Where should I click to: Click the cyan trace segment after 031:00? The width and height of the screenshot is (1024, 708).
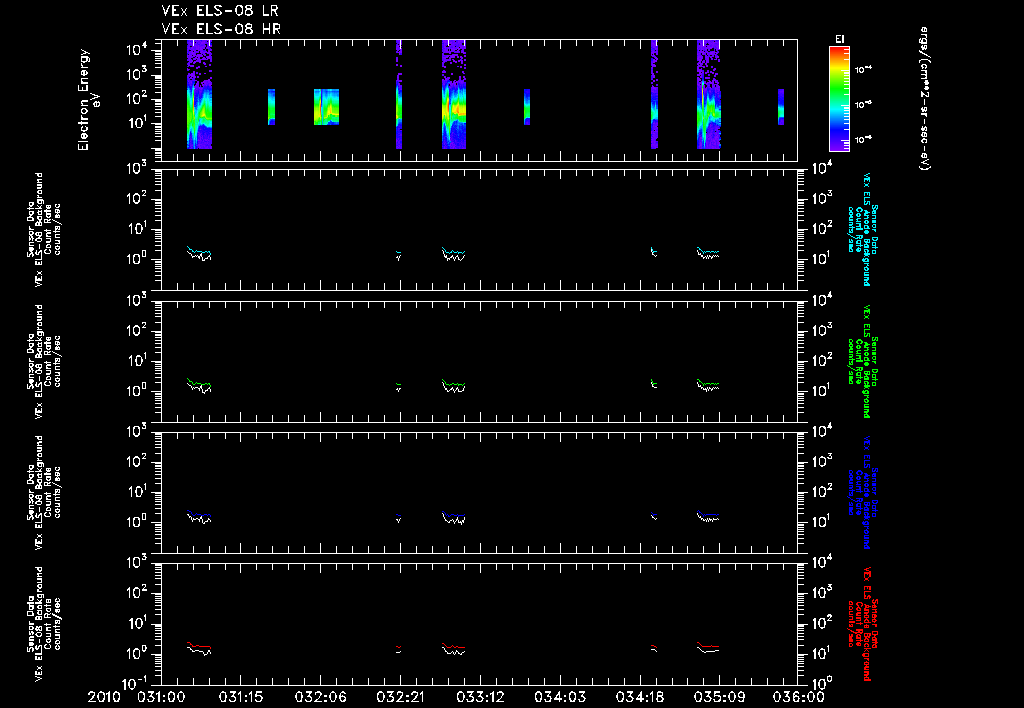coord(199,251)
